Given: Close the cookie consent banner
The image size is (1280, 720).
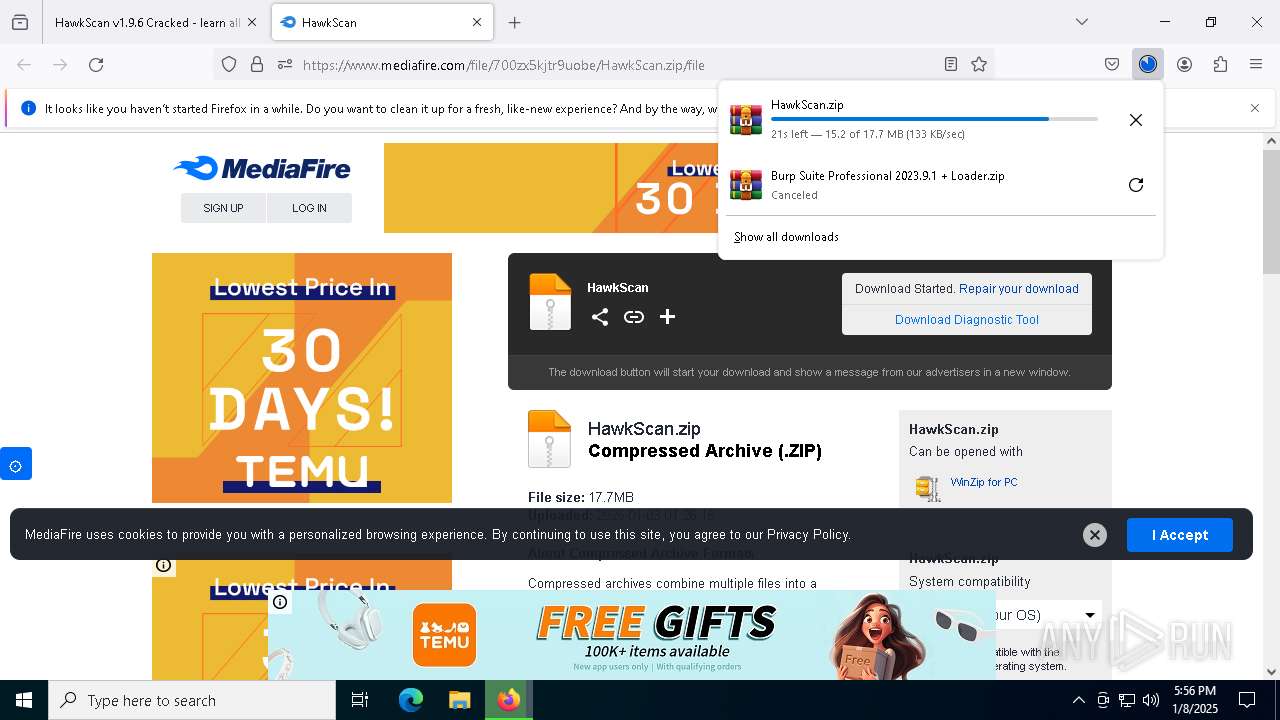Looking at the screenshot, I should (x=1095, y=535).
